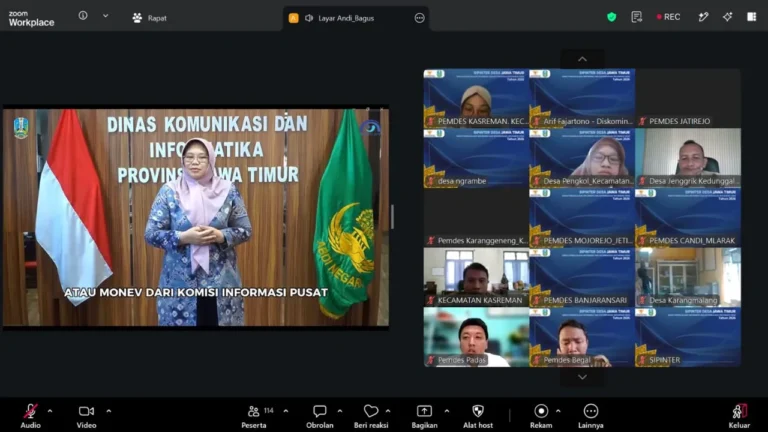Click the resize handle beside shared screen
This screenshot has width=768, height=432.
392,217
